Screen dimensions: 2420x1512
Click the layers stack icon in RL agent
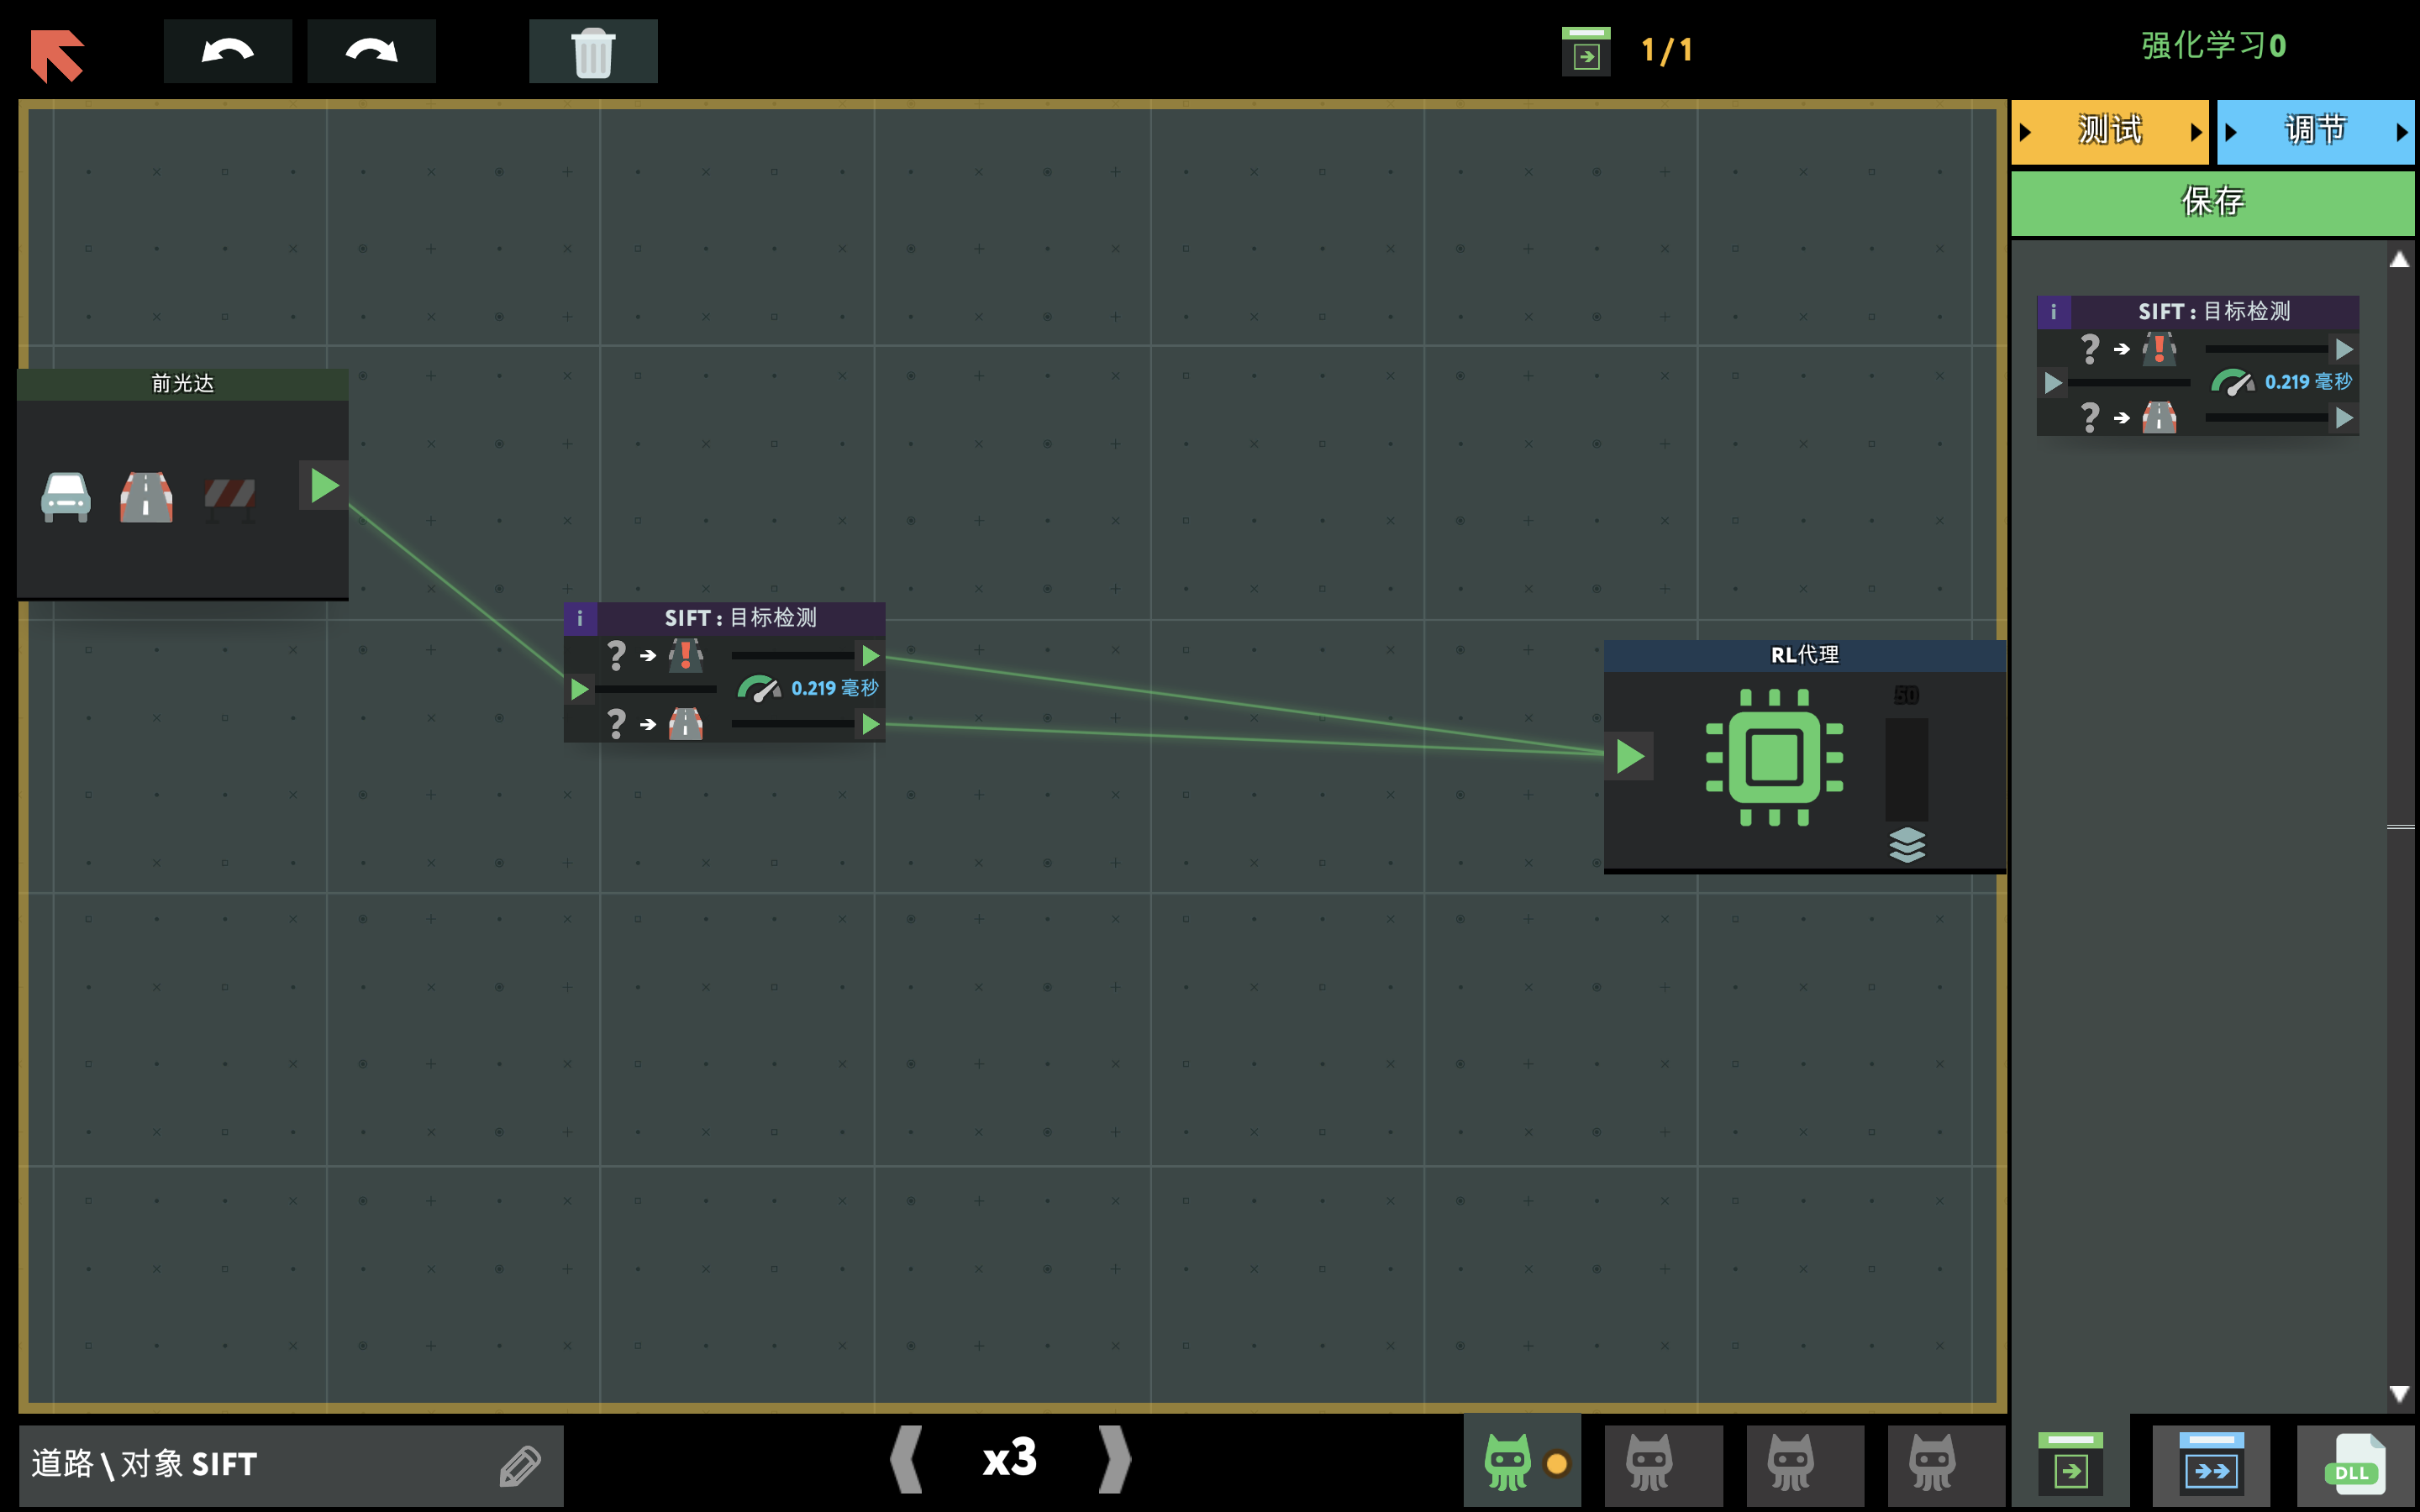coord(1907,844)
